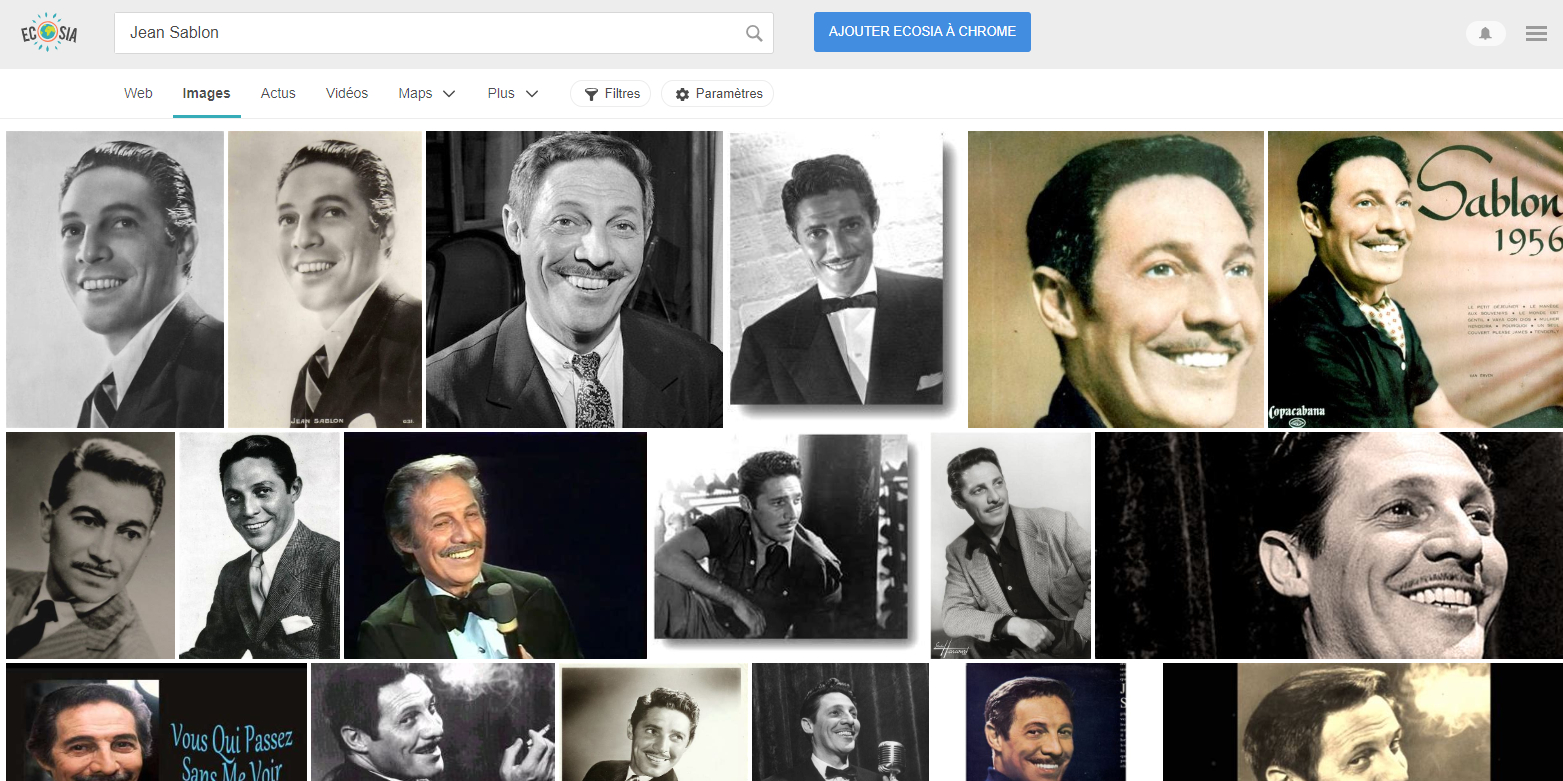Open the Vous Qui Passez Sans Me Voir image

[156, 721]
